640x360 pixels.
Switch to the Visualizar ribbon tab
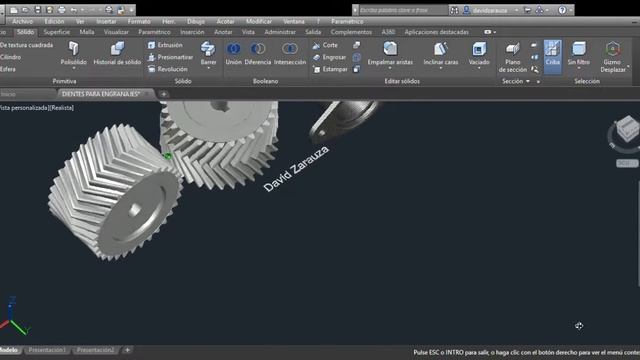[116, 32]
